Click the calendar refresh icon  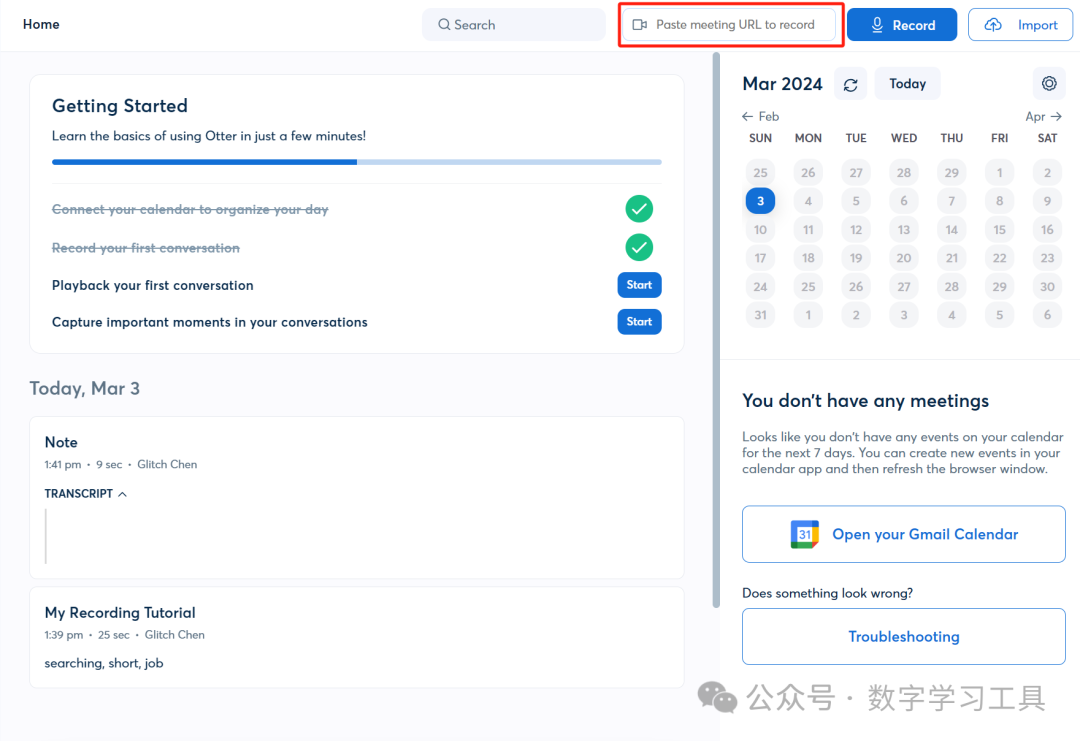point(850,84)
